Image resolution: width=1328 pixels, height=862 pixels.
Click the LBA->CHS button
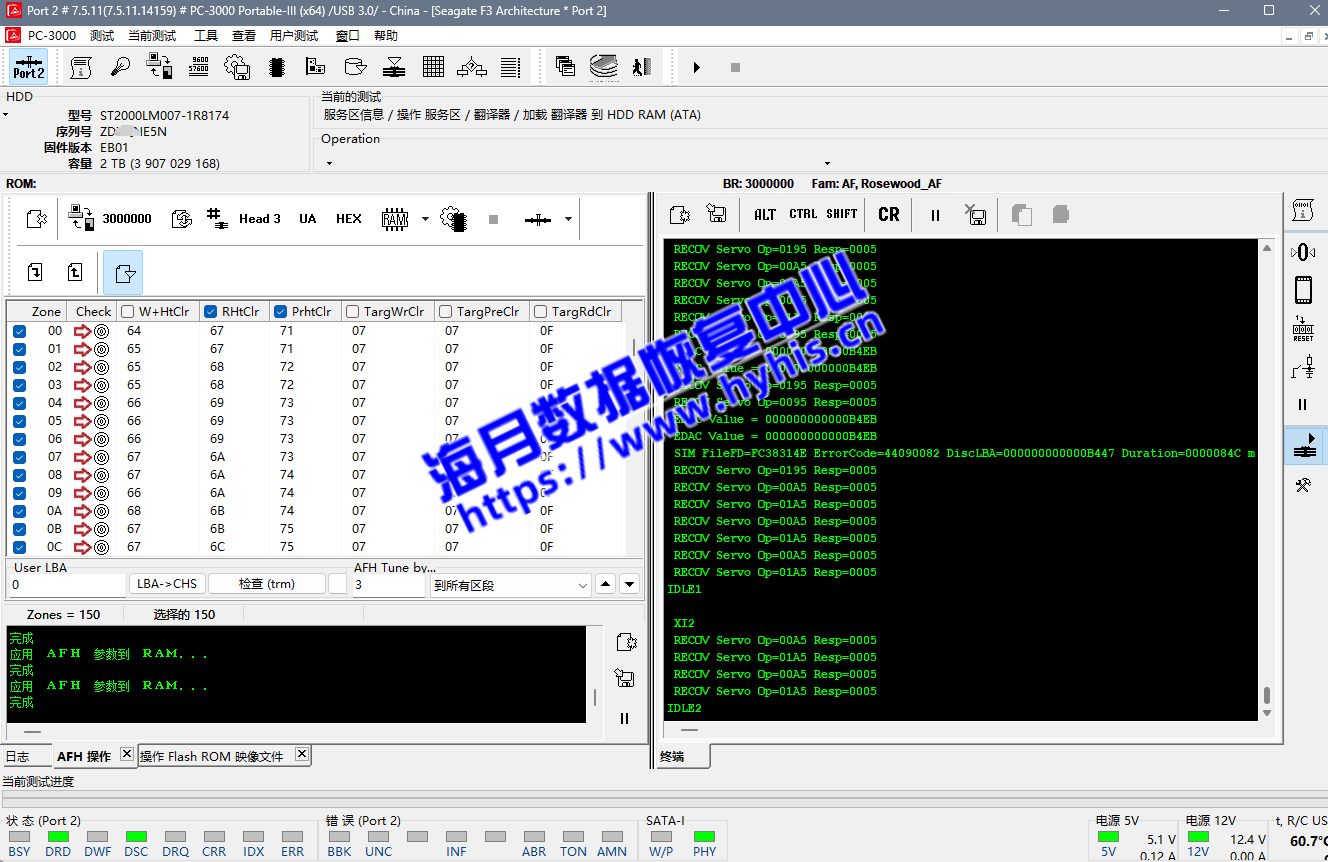(x=167, y=584)
